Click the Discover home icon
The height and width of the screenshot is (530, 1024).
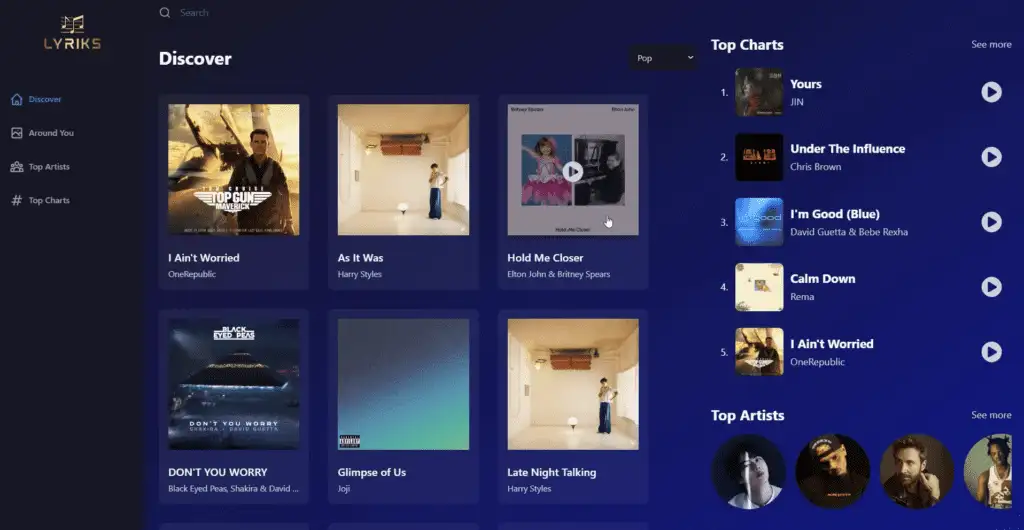(17, 99)
